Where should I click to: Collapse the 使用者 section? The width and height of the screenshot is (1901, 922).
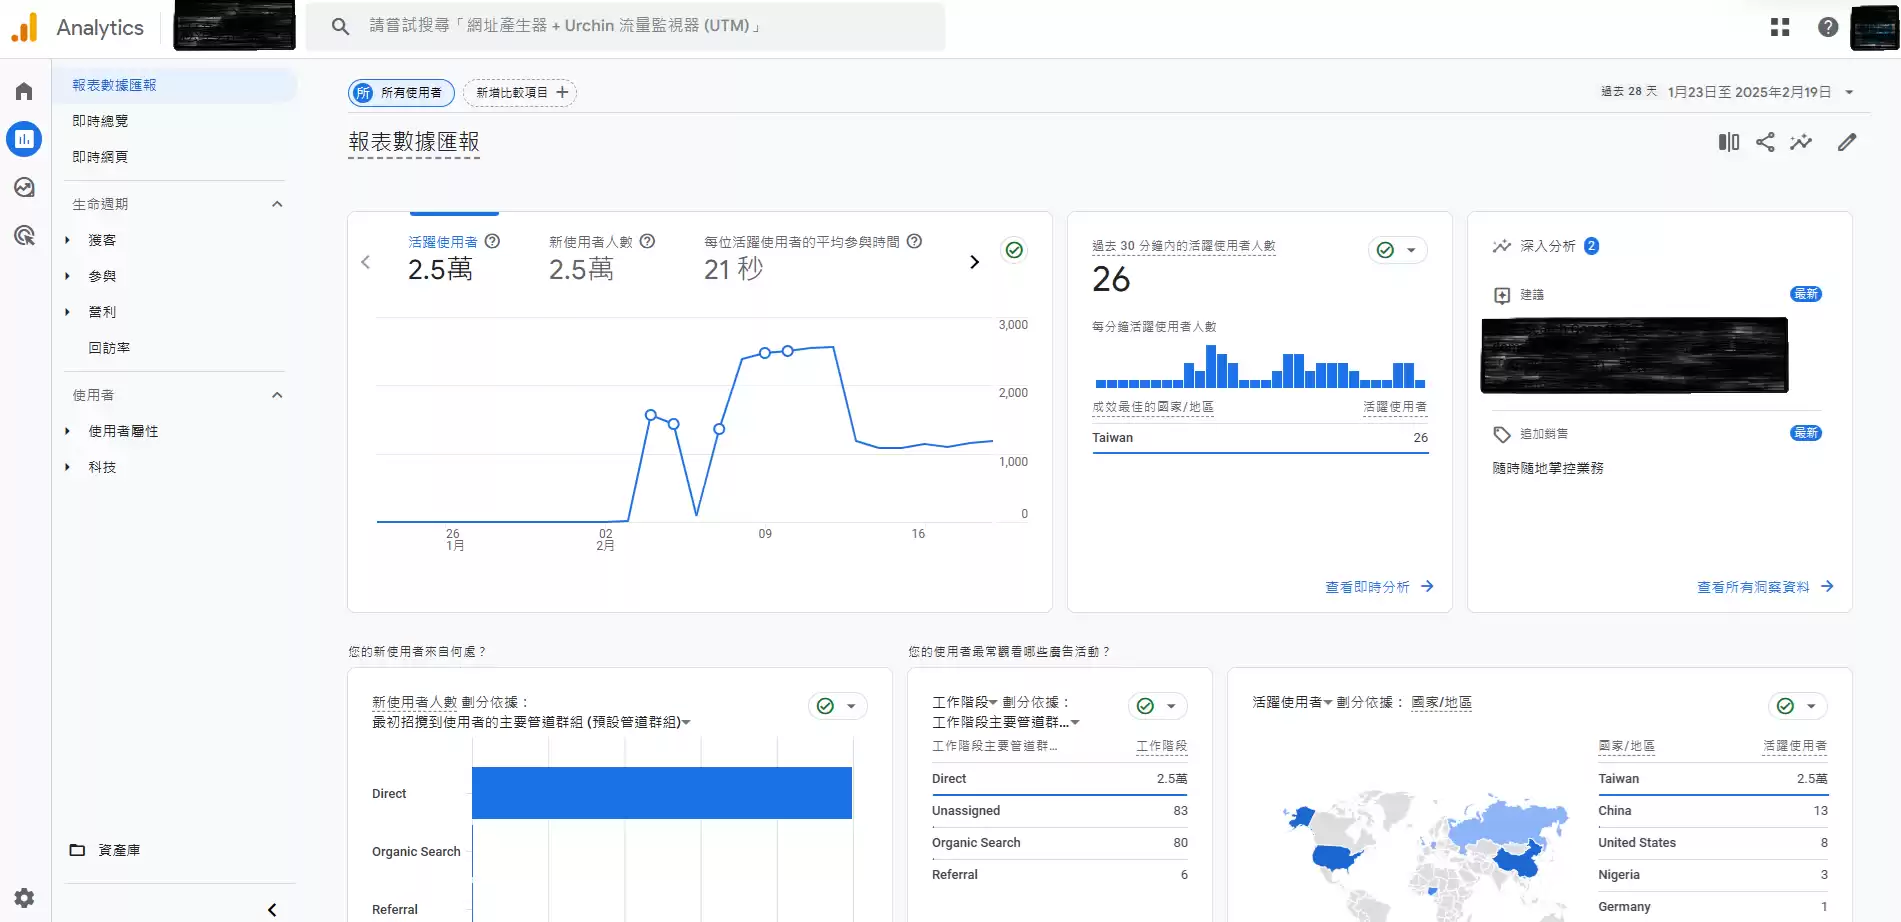point(277,395)
